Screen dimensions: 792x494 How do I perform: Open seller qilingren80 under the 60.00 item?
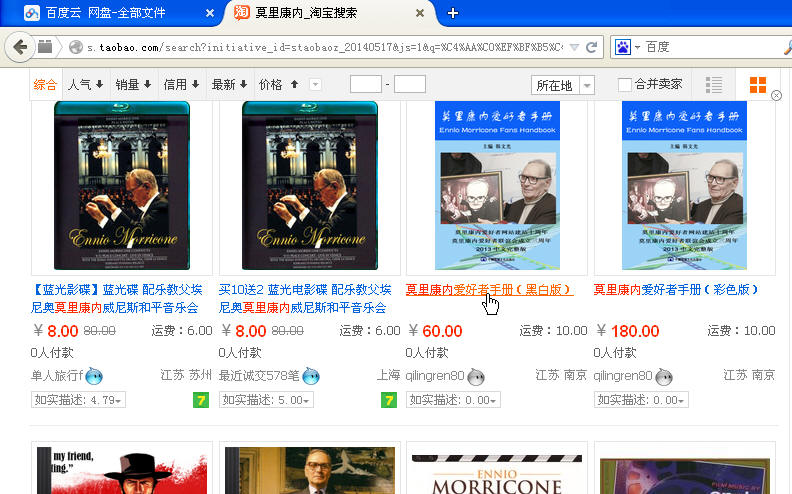435,376
